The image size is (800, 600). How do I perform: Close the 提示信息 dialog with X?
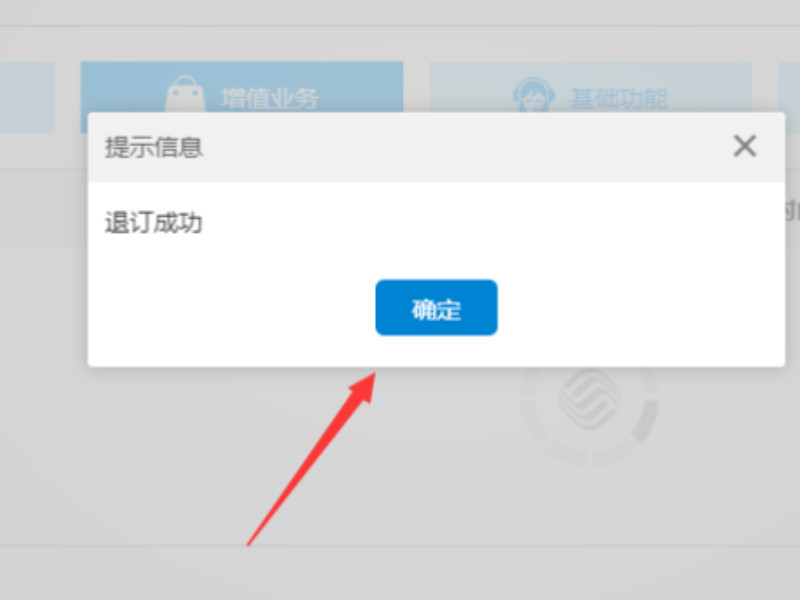pyautogui.click(x=744, y=146)
